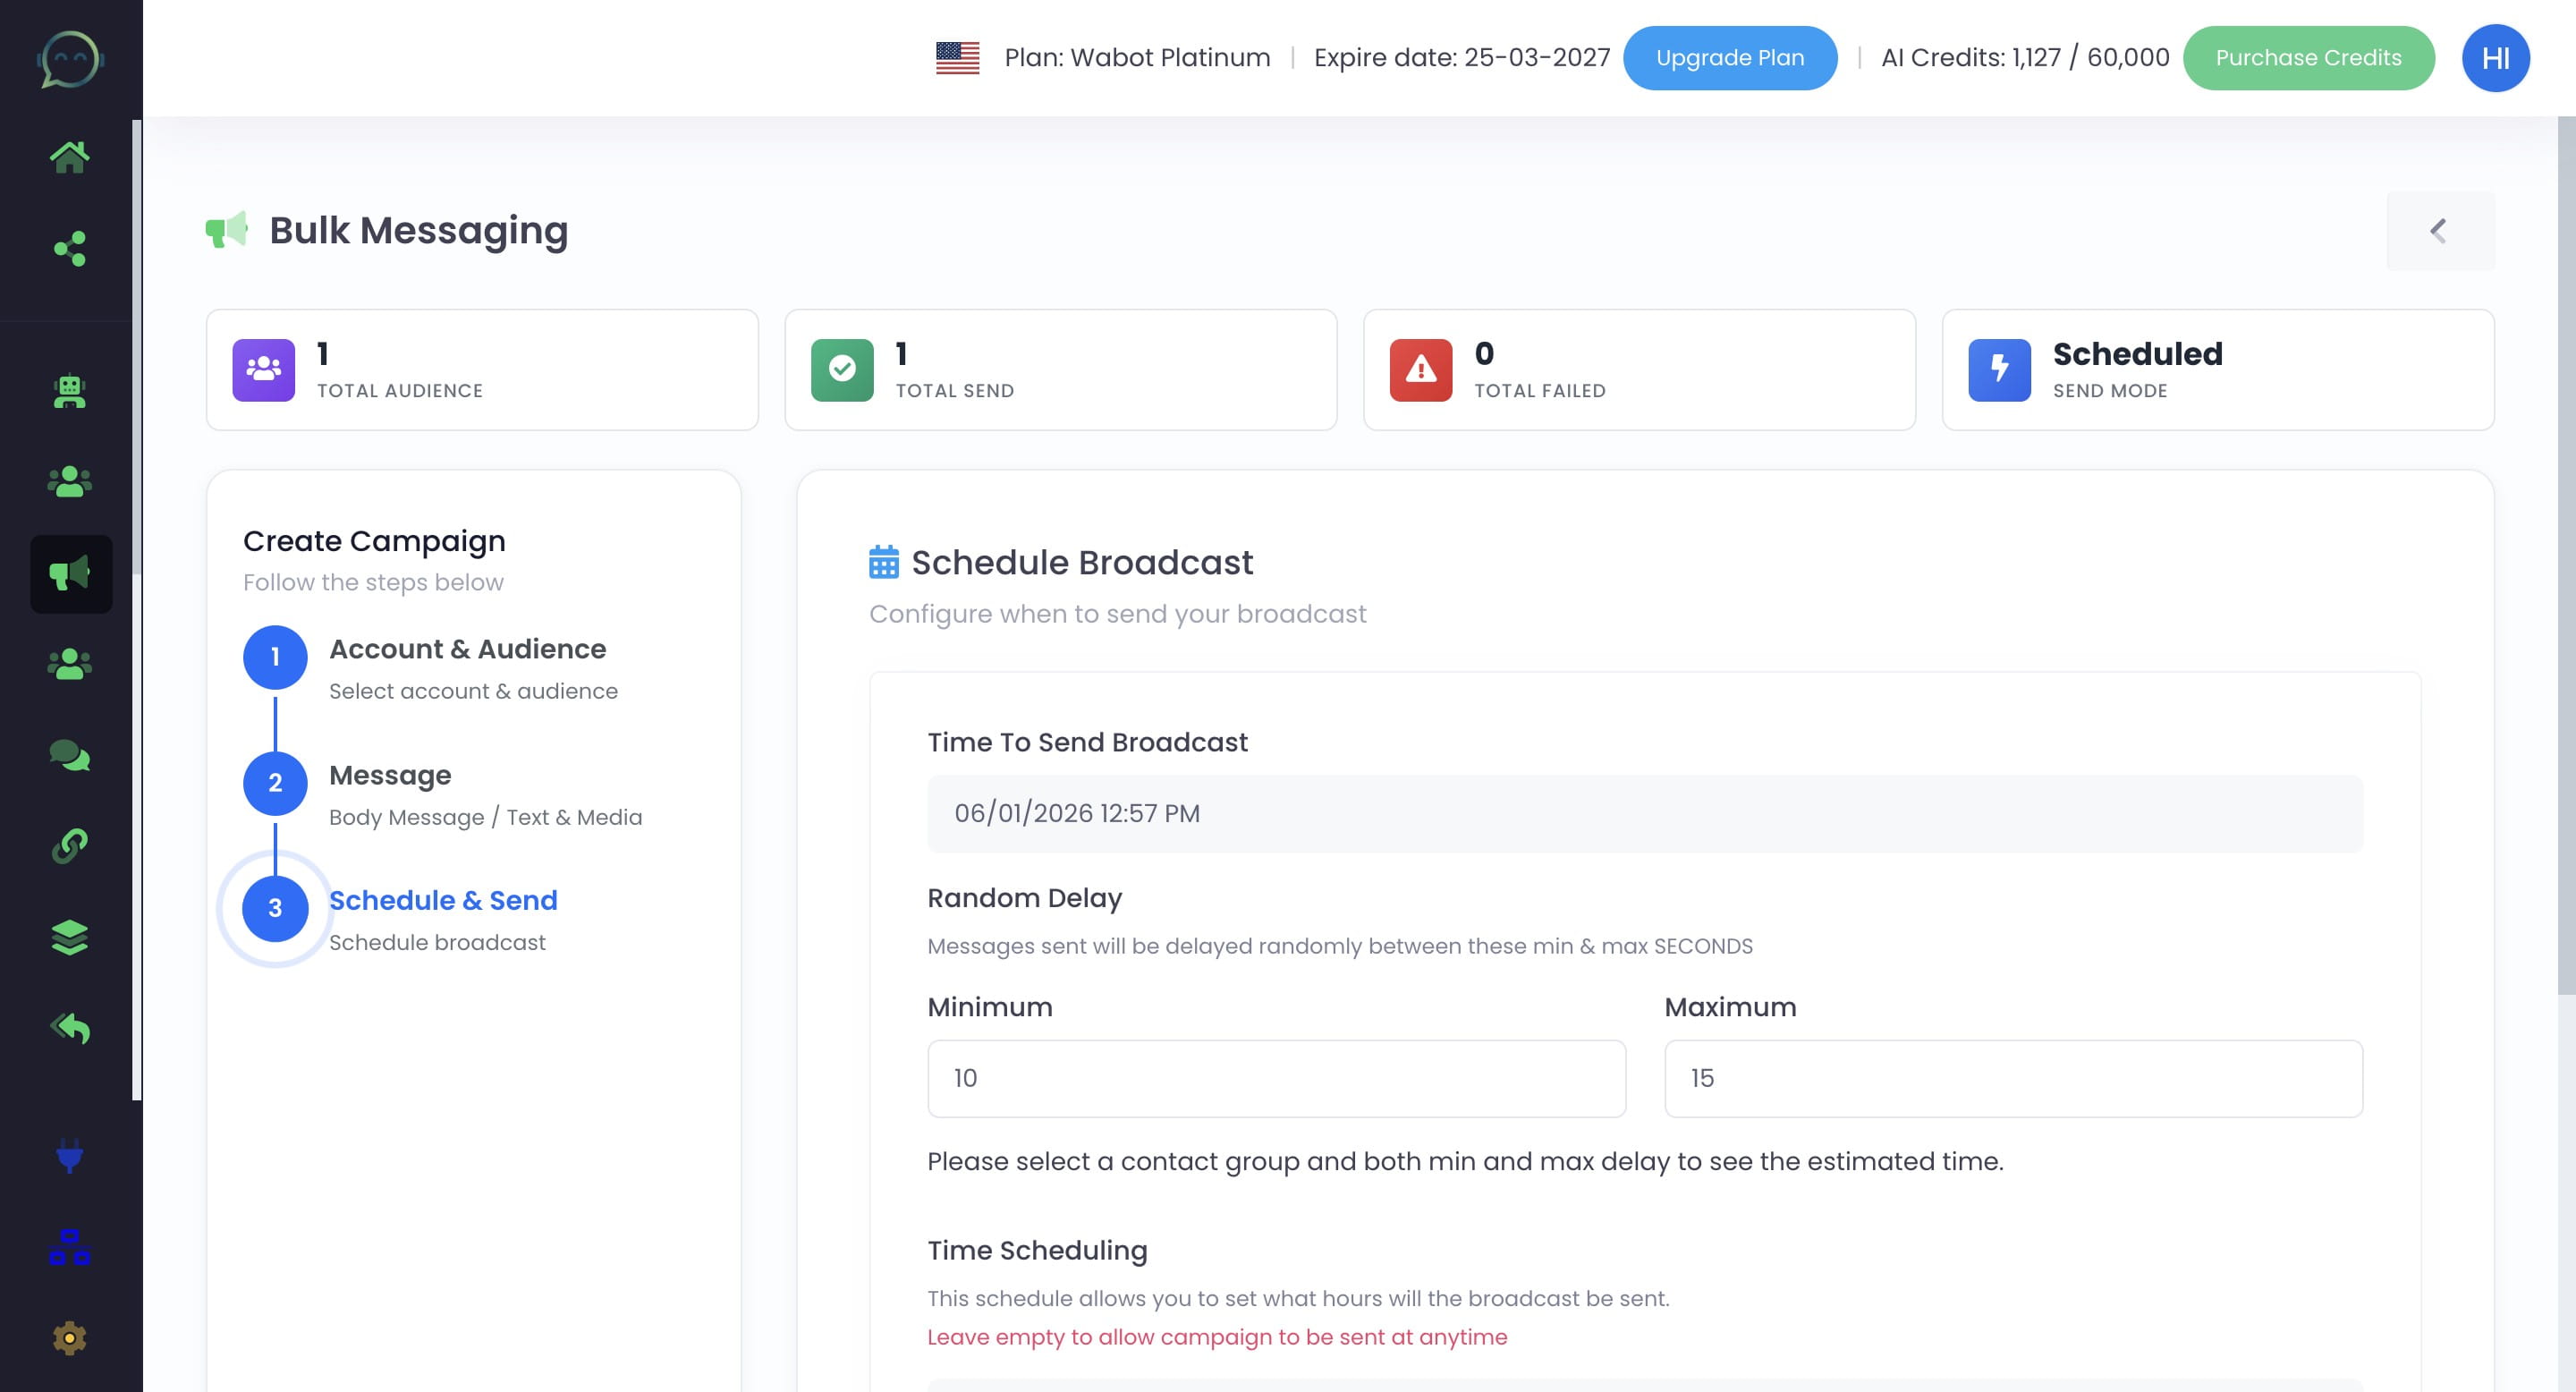
Task: Click the Minimum delay input field
Action: [1275, 1079]
